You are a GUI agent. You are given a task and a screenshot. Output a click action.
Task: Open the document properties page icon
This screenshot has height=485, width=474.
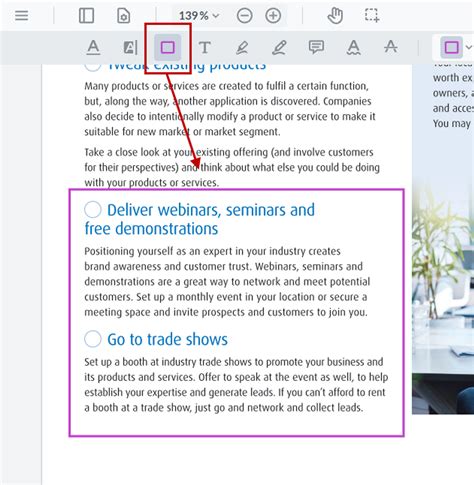pos(123,15)
